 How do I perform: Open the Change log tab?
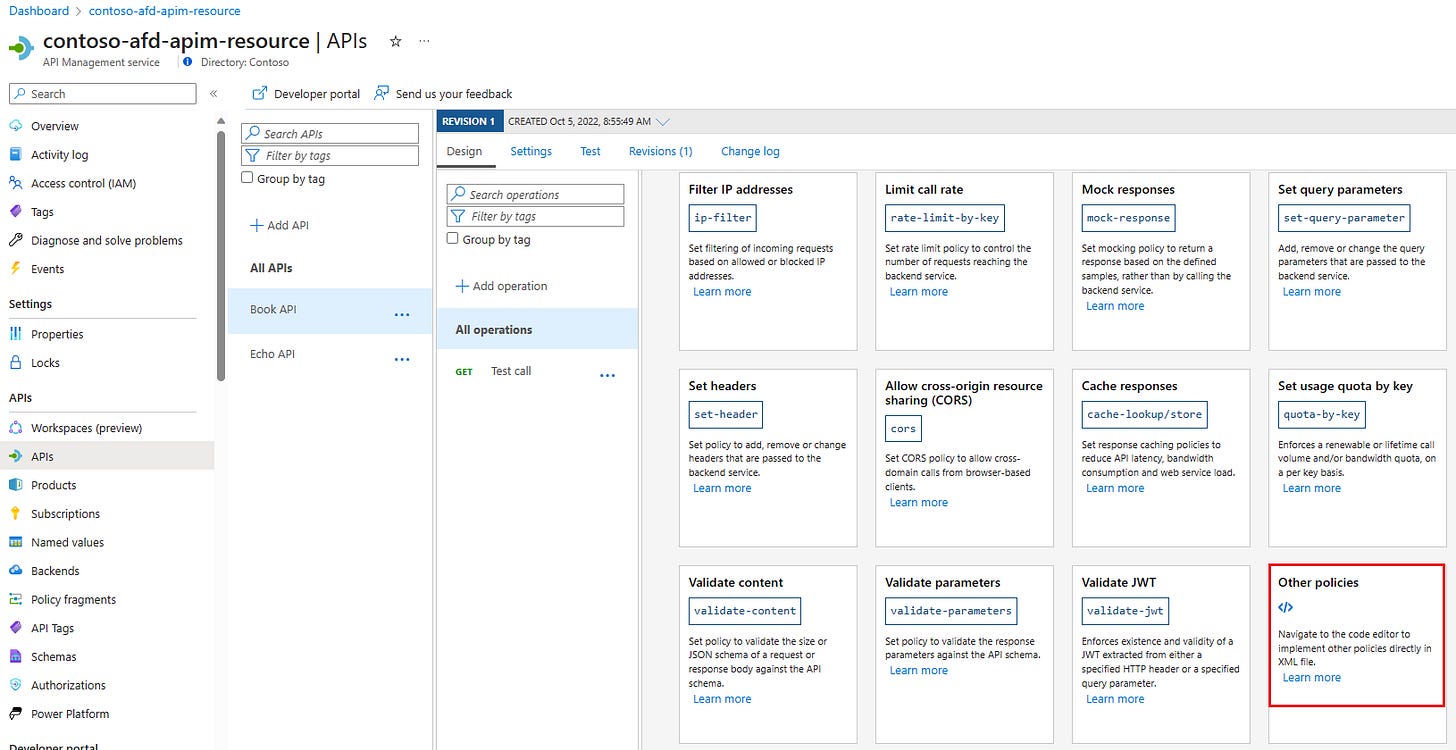[750, 151]
